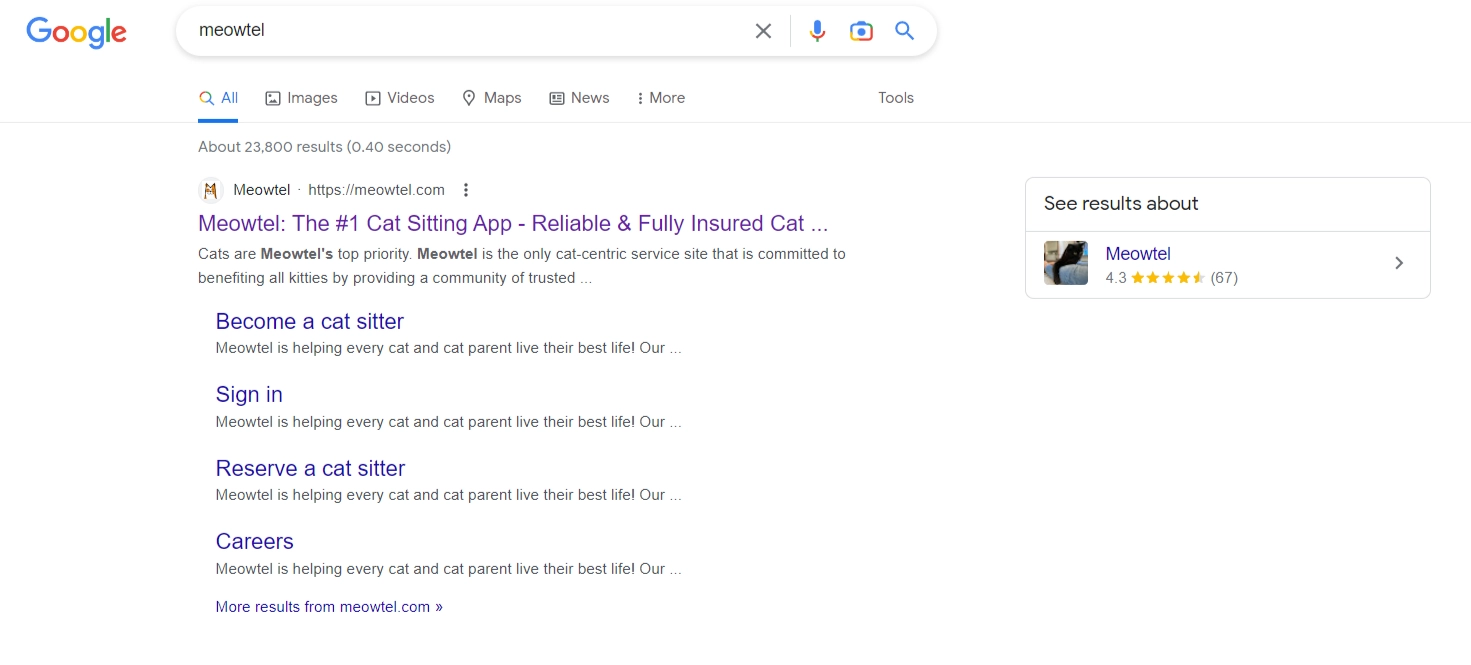The width and height of the screenshot is (1471, 665).
Task: Switch to the Videos tab
Action: [400, 98]
